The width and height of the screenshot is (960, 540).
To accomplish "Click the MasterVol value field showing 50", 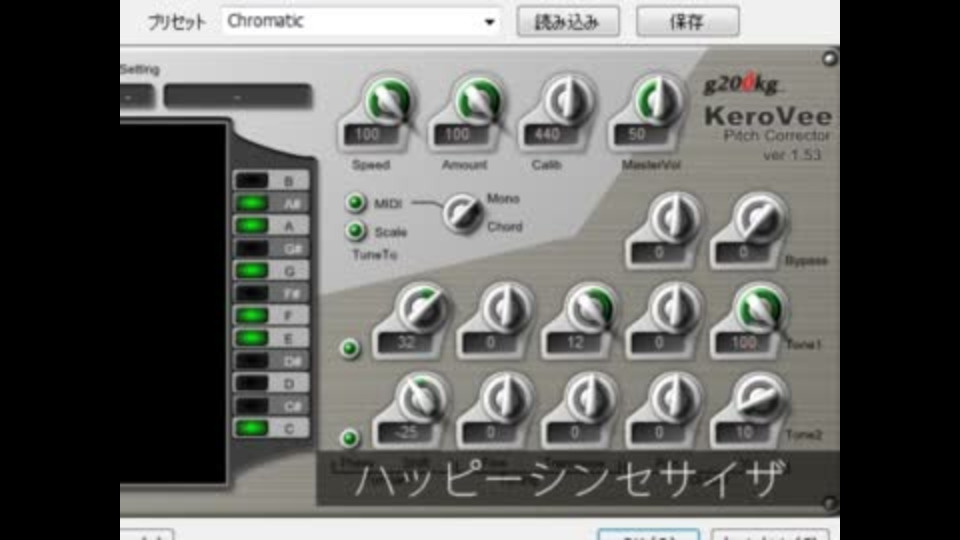I will click(639, 135).
